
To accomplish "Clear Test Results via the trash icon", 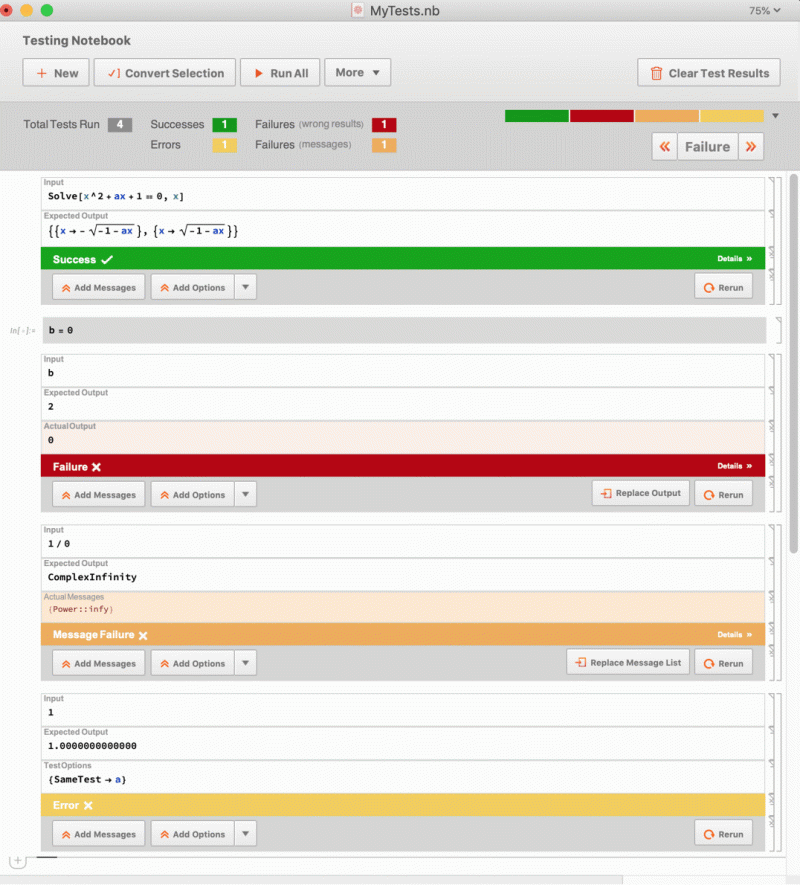I will tap(658, 72).
